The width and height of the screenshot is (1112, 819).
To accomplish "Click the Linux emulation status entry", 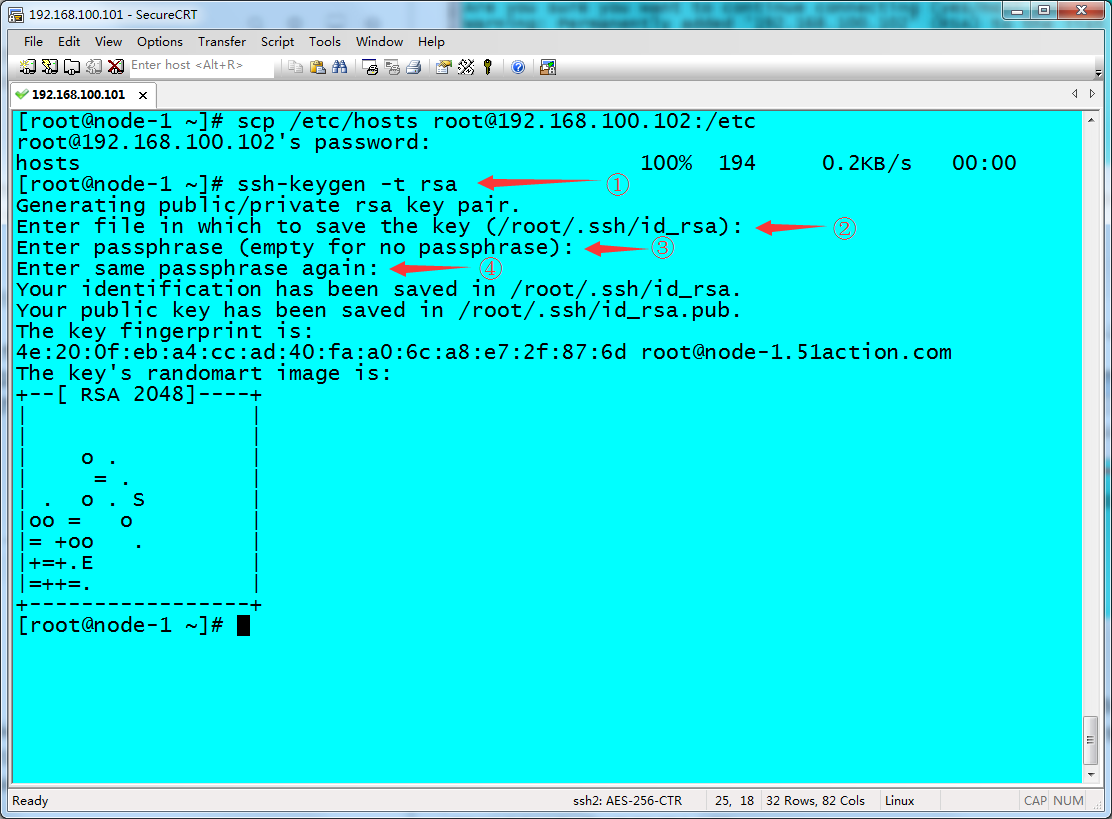I will tap(899, 801).
